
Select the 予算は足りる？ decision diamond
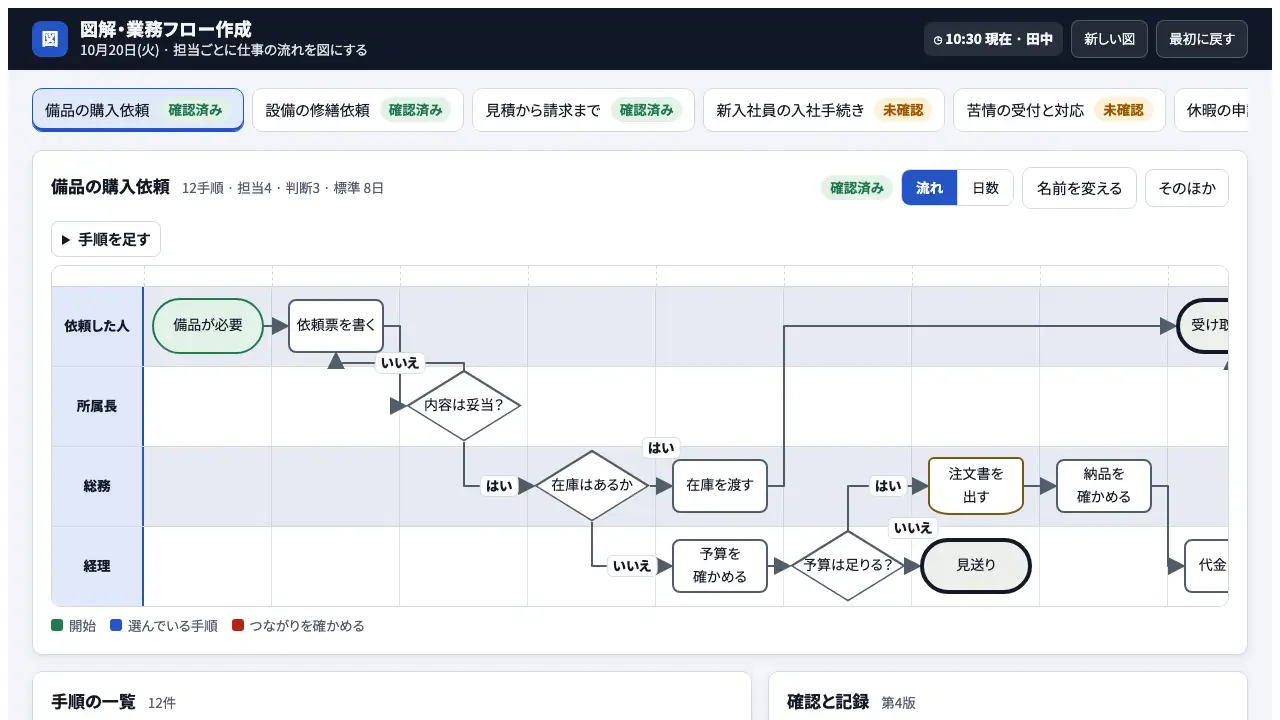click(x=848, y=566)
